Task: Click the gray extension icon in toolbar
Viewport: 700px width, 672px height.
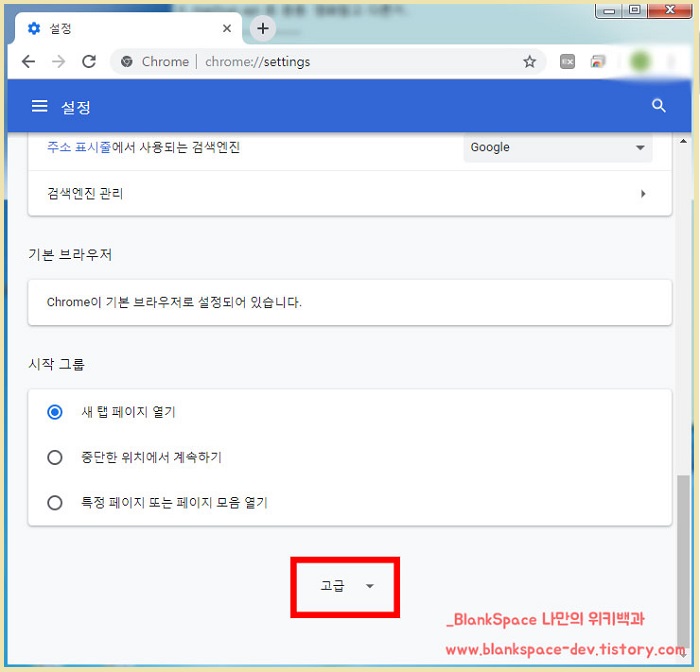Action: pos(567,62)
